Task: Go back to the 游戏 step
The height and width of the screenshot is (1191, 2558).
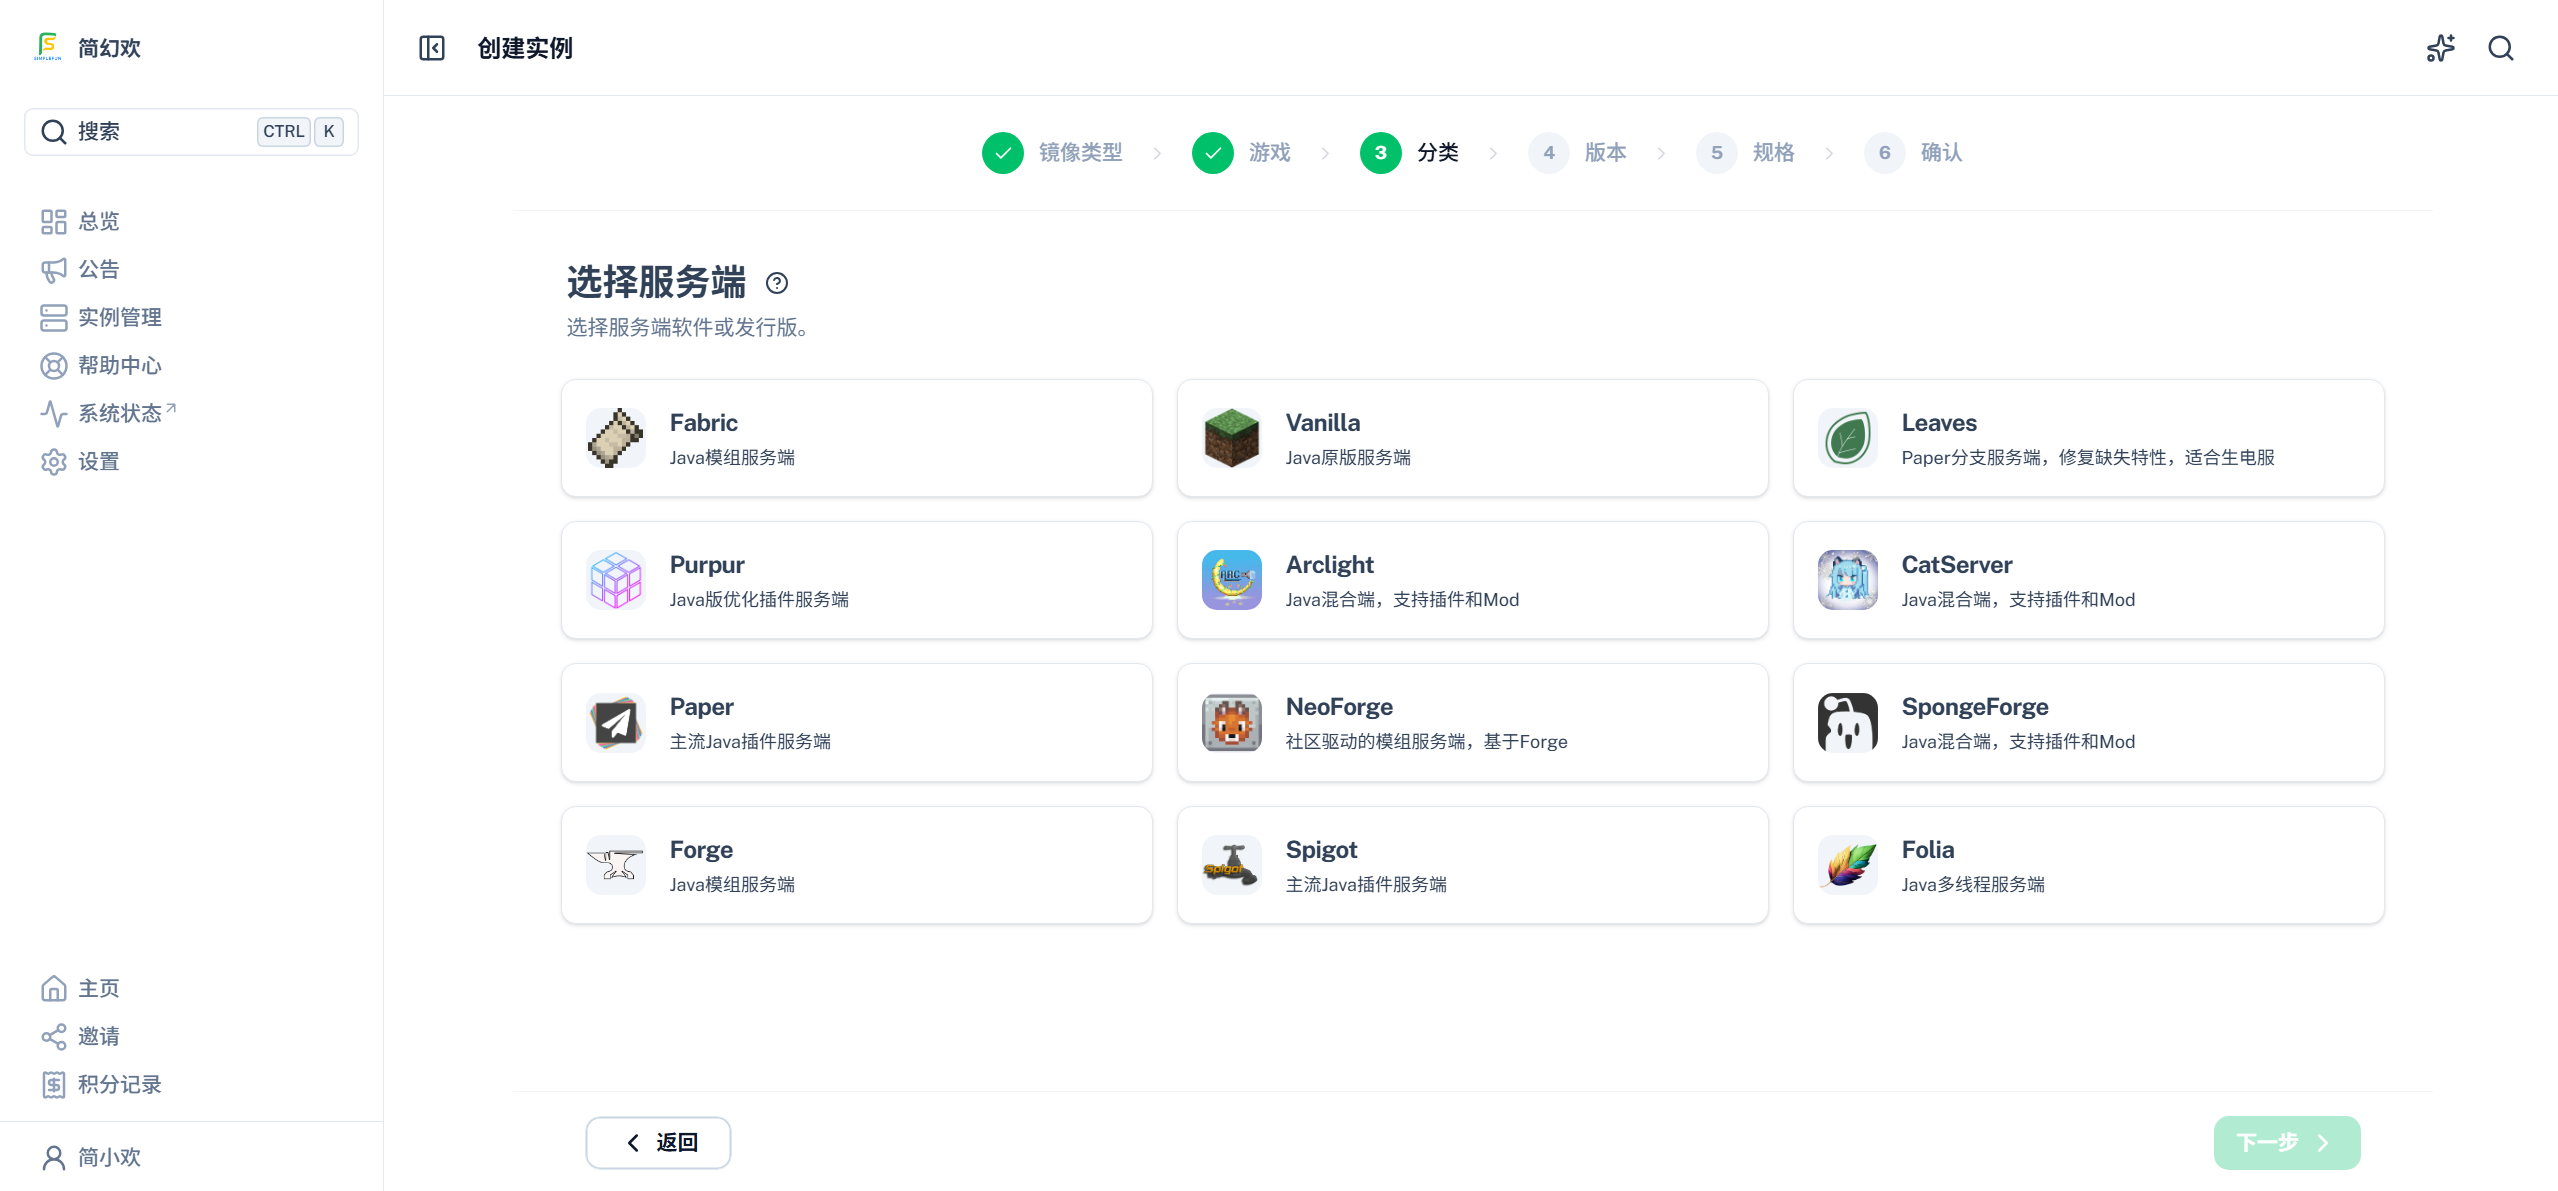Action: [1241, 153]
